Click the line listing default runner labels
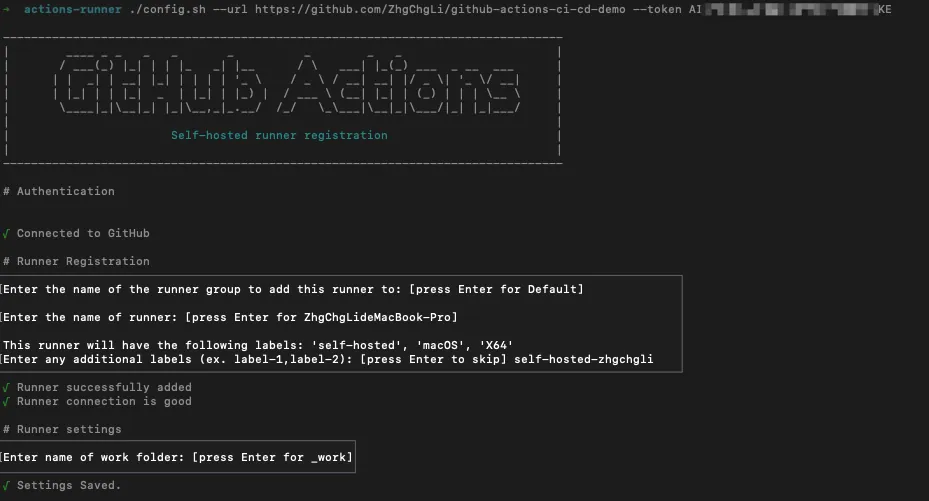Viewport: 929px width, 501px height. coord(259,345)
